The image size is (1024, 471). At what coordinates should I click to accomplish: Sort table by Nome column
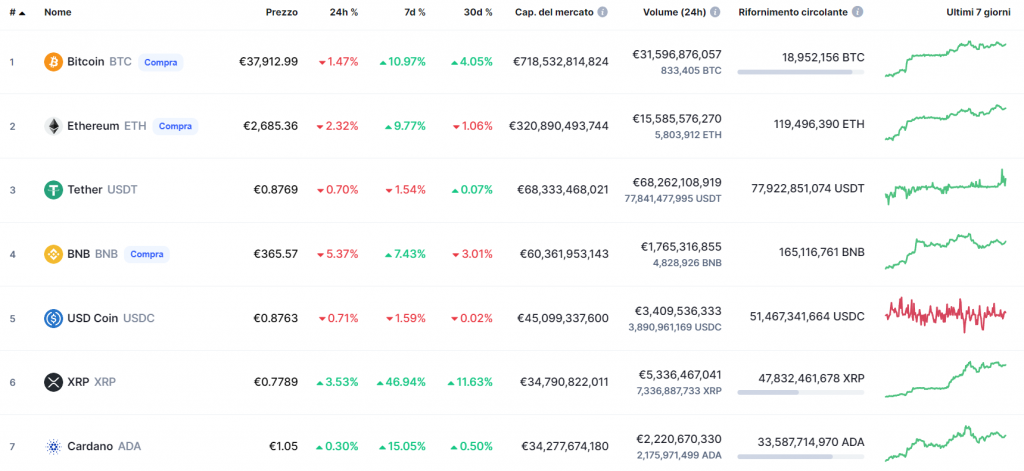[58, 12]
